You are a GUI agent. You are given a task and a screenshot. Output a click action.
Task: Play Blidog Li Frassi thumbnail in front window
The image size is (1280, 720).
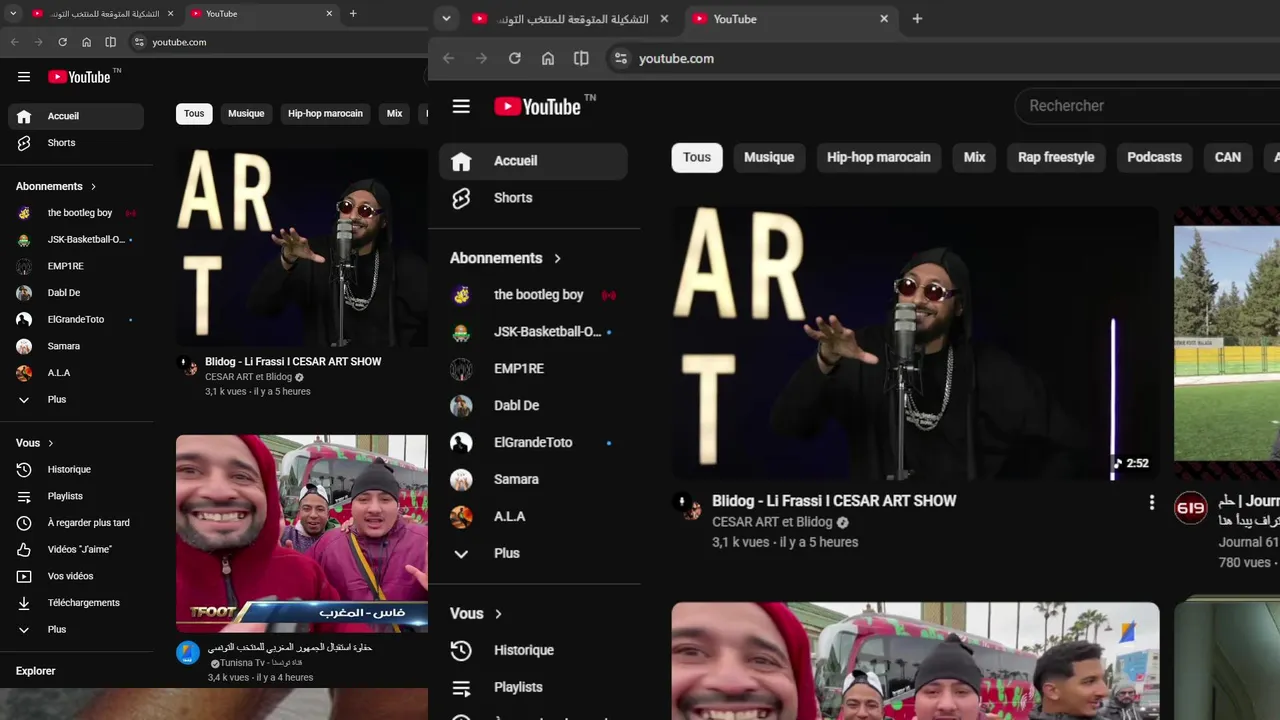915,344
